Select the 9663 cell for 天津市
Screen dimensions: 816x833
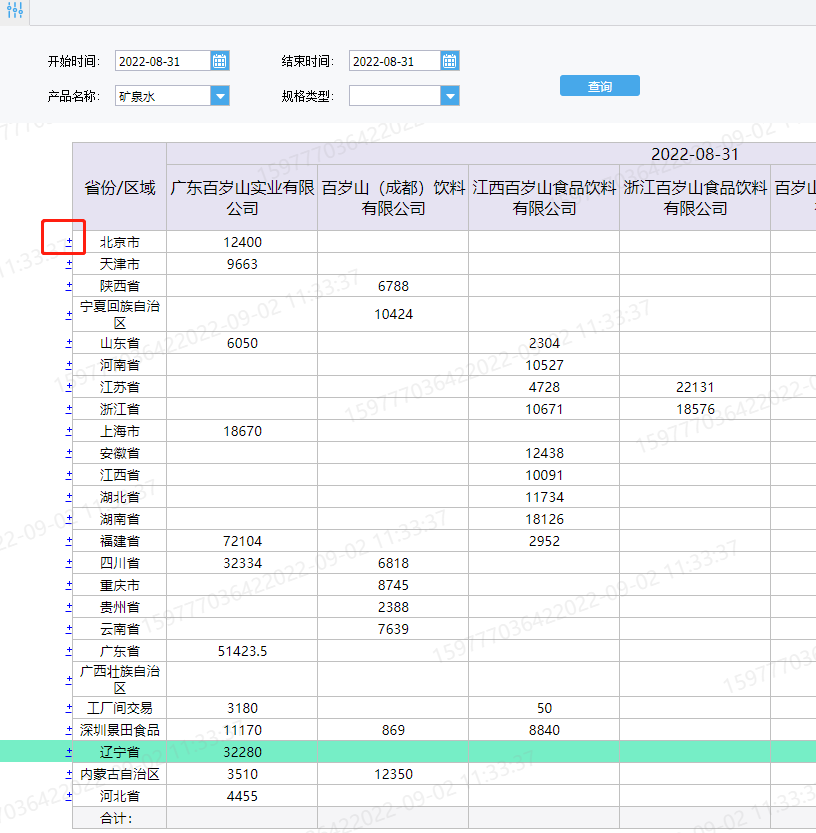(242, 264)
